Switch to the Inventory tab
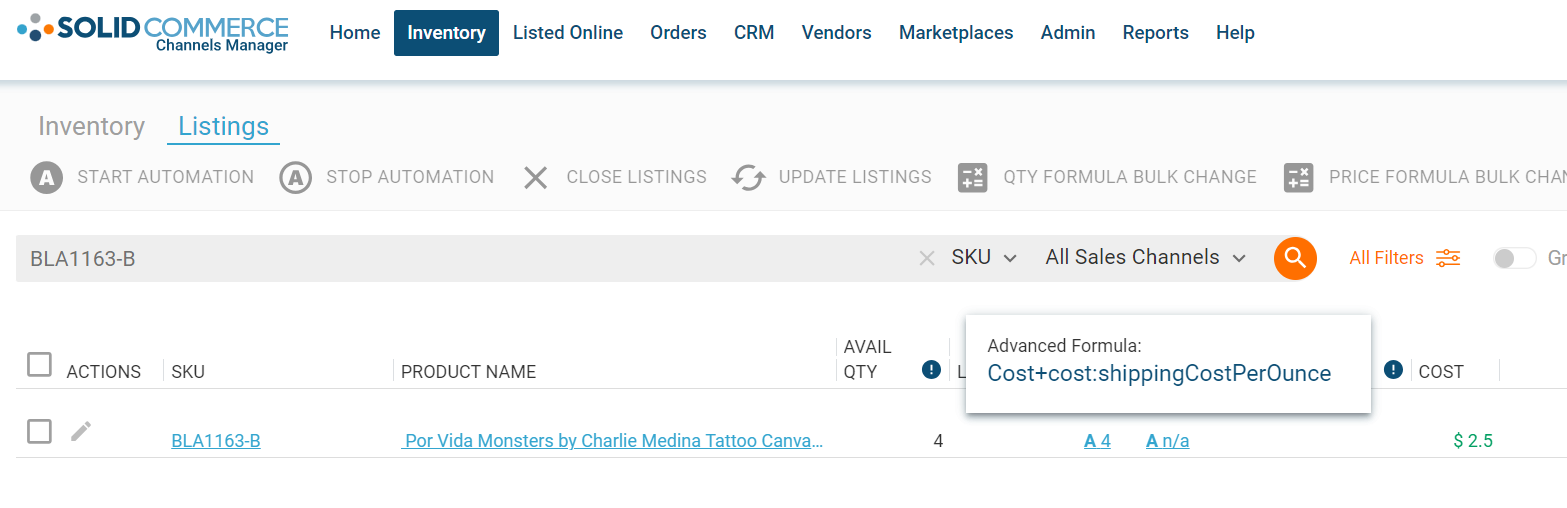This screenshot has height=508, width=1567. [x=91, y=126]
